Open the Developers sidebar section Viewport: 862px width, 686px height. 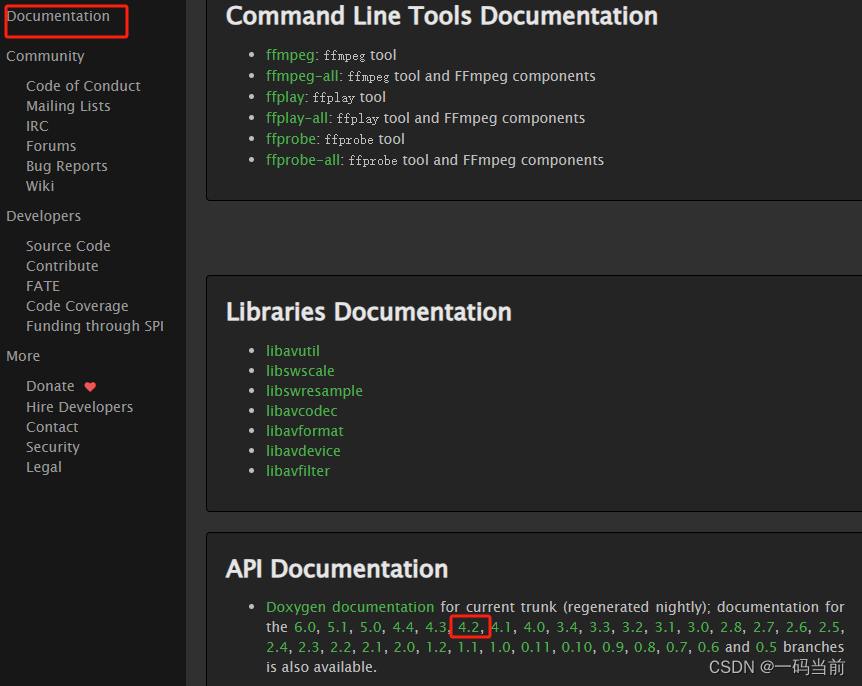point(43,216)
